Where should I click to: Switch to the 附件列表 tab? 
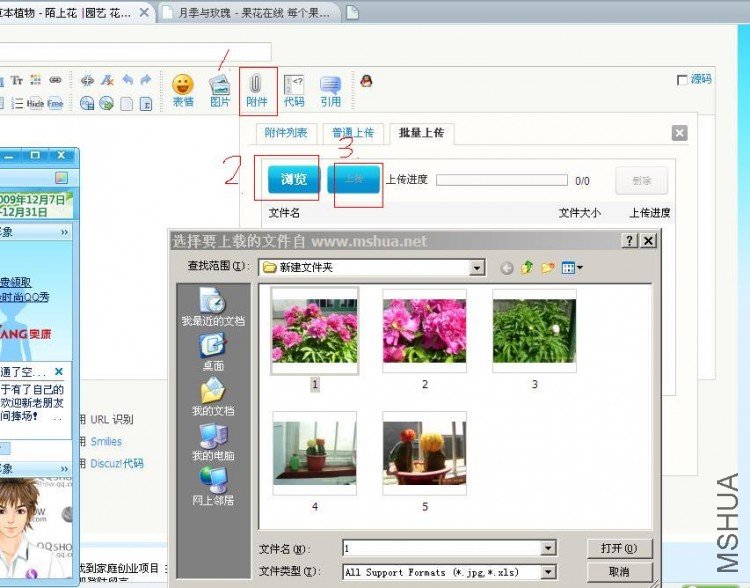point(285,133)
